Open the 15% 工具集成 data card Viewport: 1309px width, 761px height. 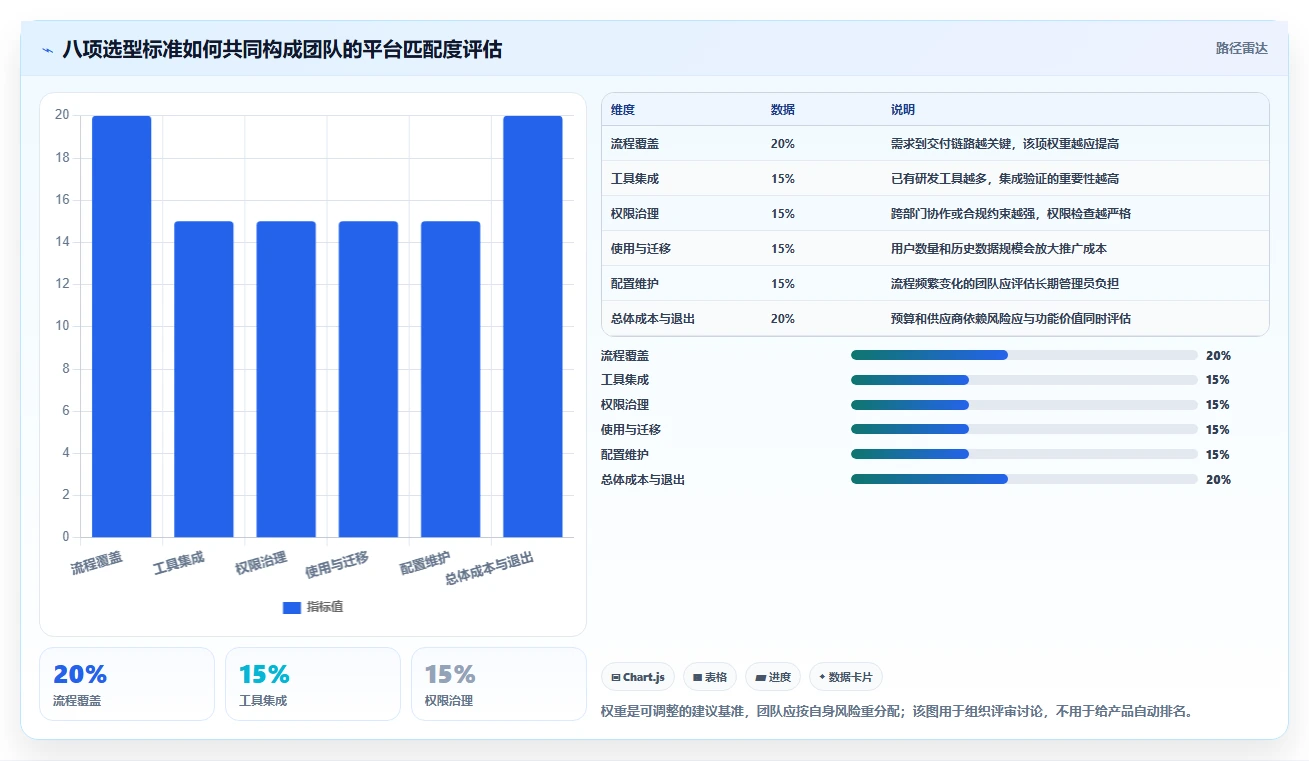pyautogui.click(x=313, y=684)
